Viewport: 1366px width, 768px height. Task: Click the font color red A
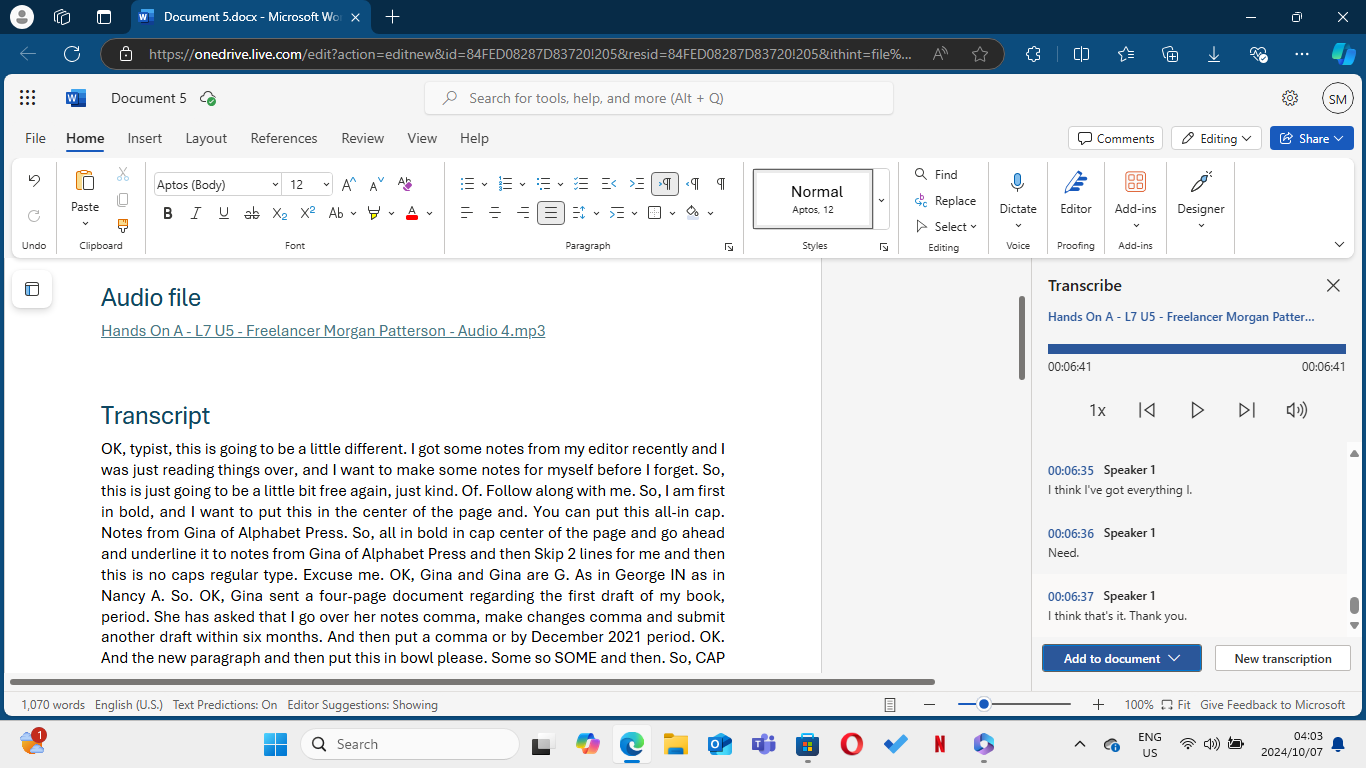click(411, 213)
